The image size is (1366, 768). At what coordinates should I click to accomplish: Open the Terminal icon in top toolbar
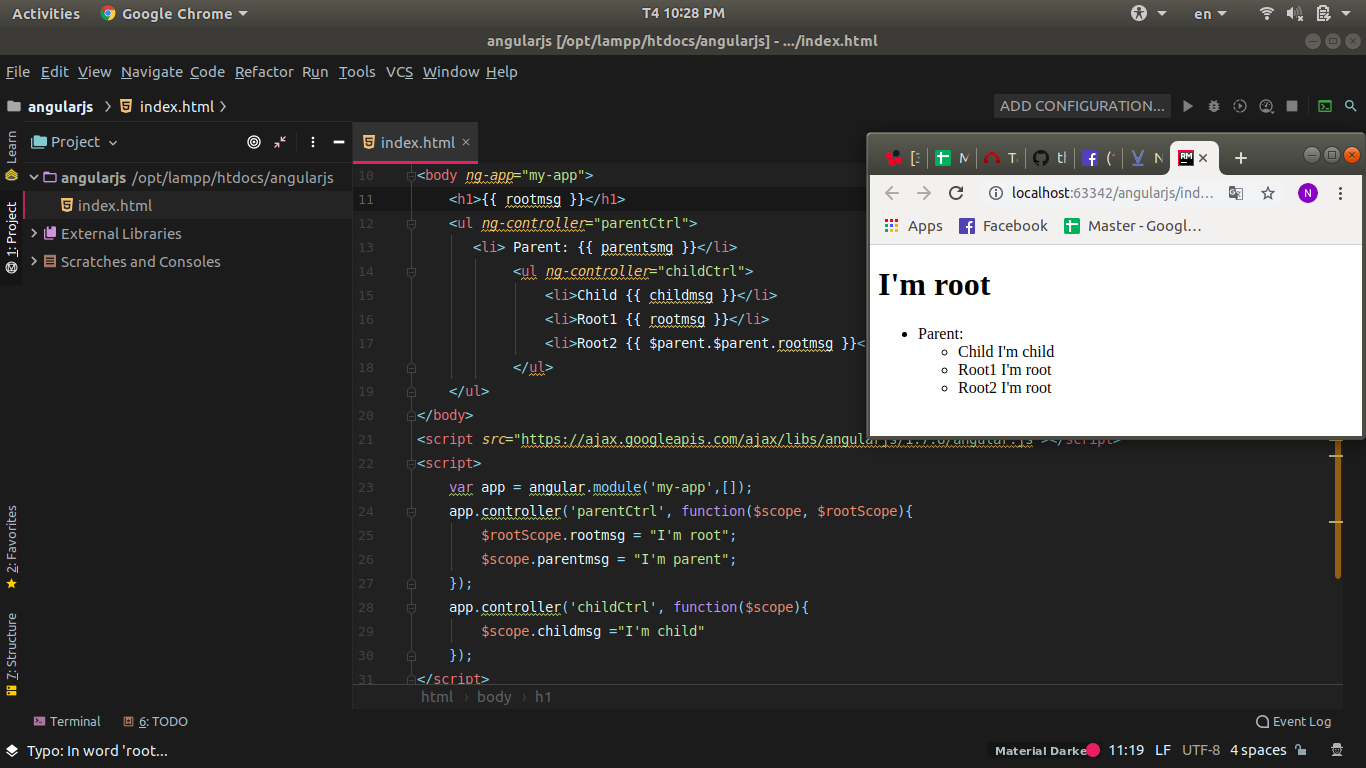(1325, 106)
